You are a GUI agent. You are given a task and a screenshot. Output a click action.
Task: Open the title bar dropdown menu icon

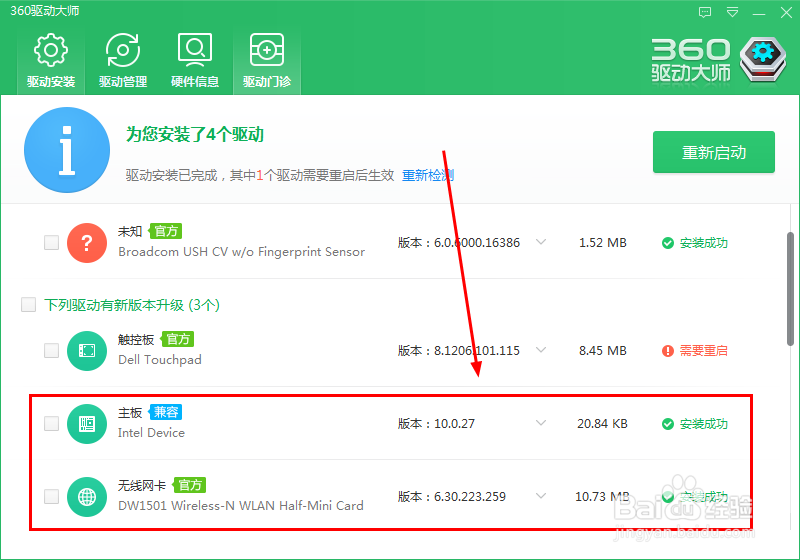[x=733, y=12]
